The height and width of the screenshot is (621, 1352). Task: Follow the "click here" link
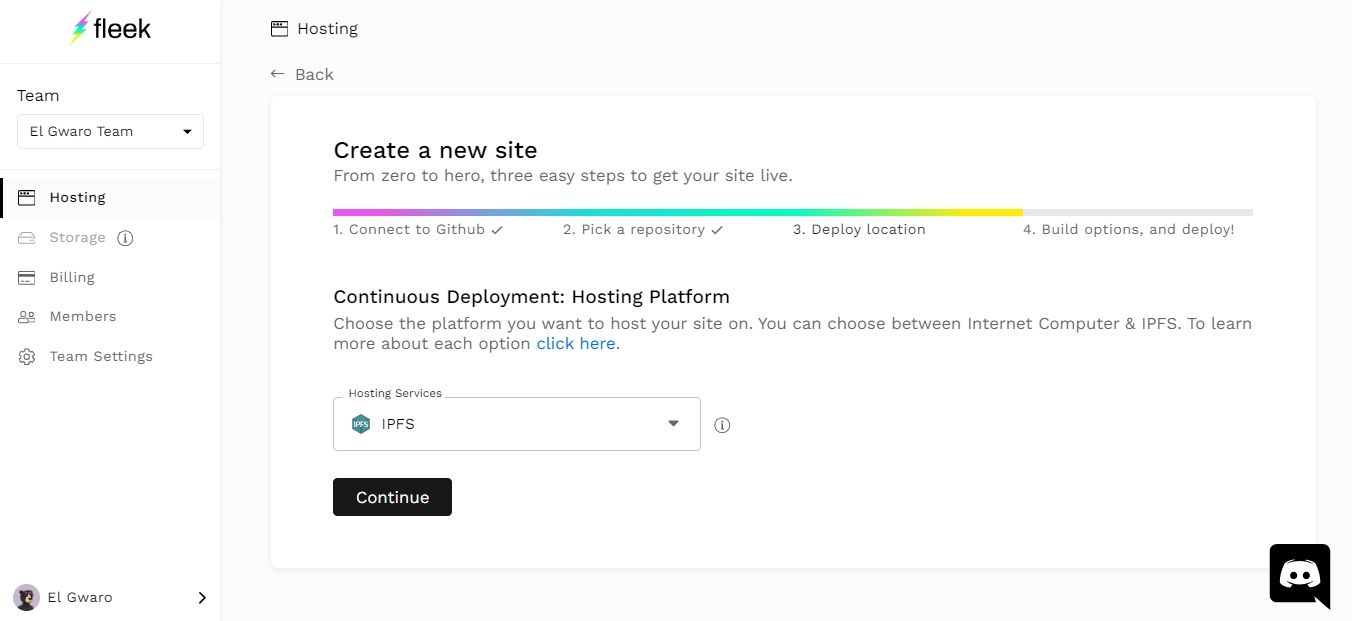575,343
